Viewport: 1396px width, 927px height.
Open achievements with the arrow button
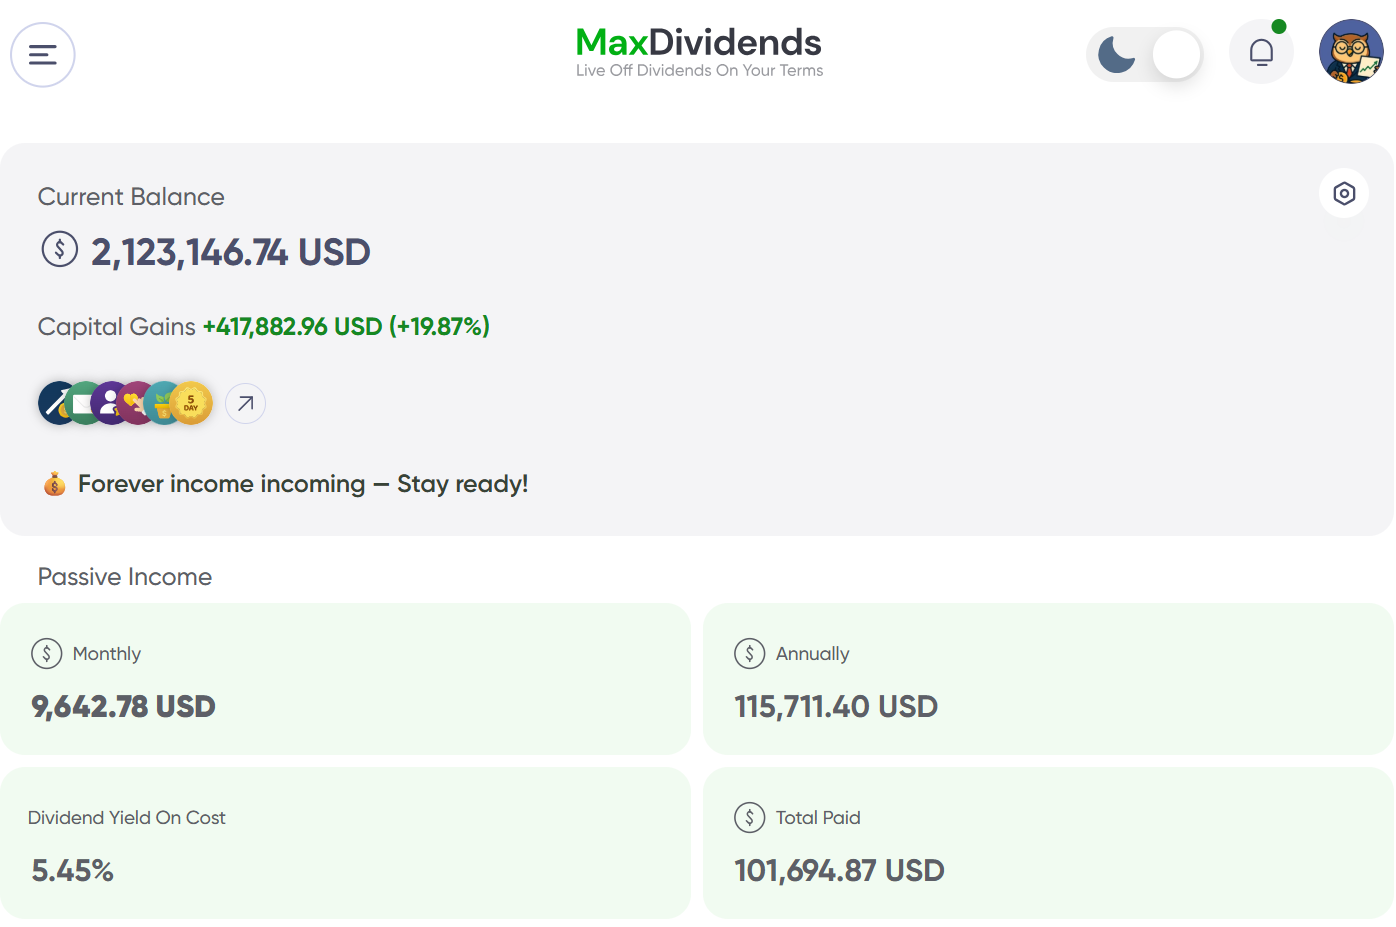pyautogui.click(x=245, y=404)
